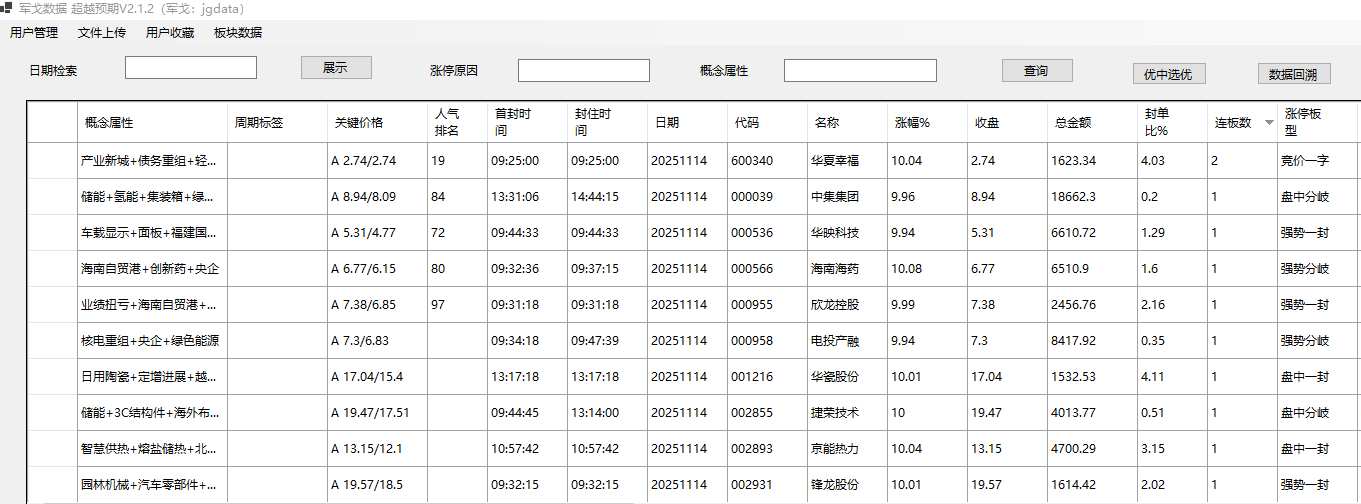Click code cell 600340

[767, 161]
